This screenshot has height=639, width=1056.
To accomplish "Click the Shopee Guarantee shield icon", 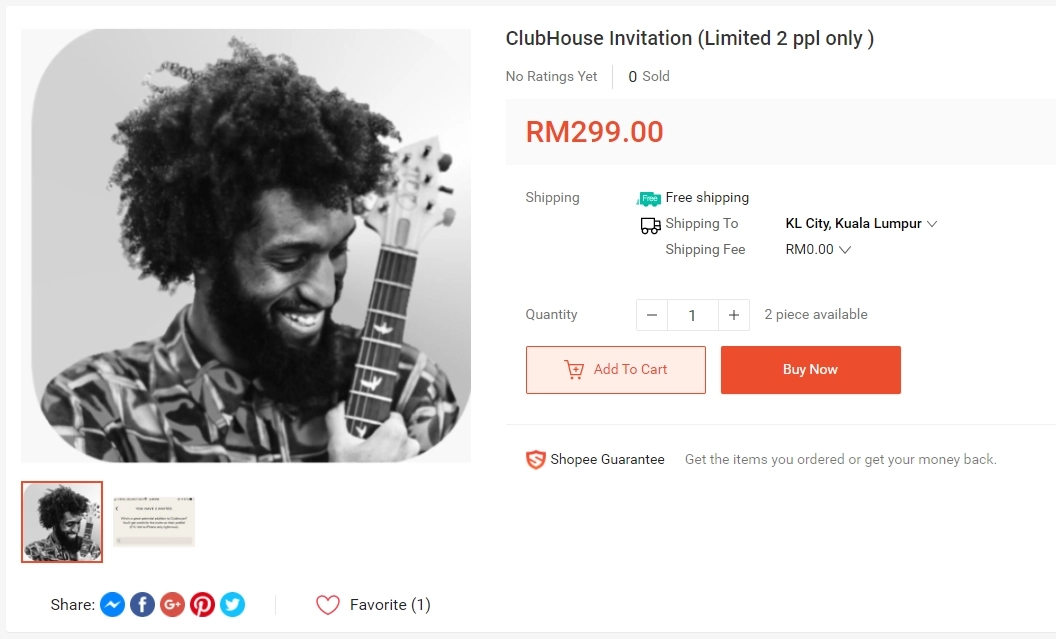I will (536, 460).
